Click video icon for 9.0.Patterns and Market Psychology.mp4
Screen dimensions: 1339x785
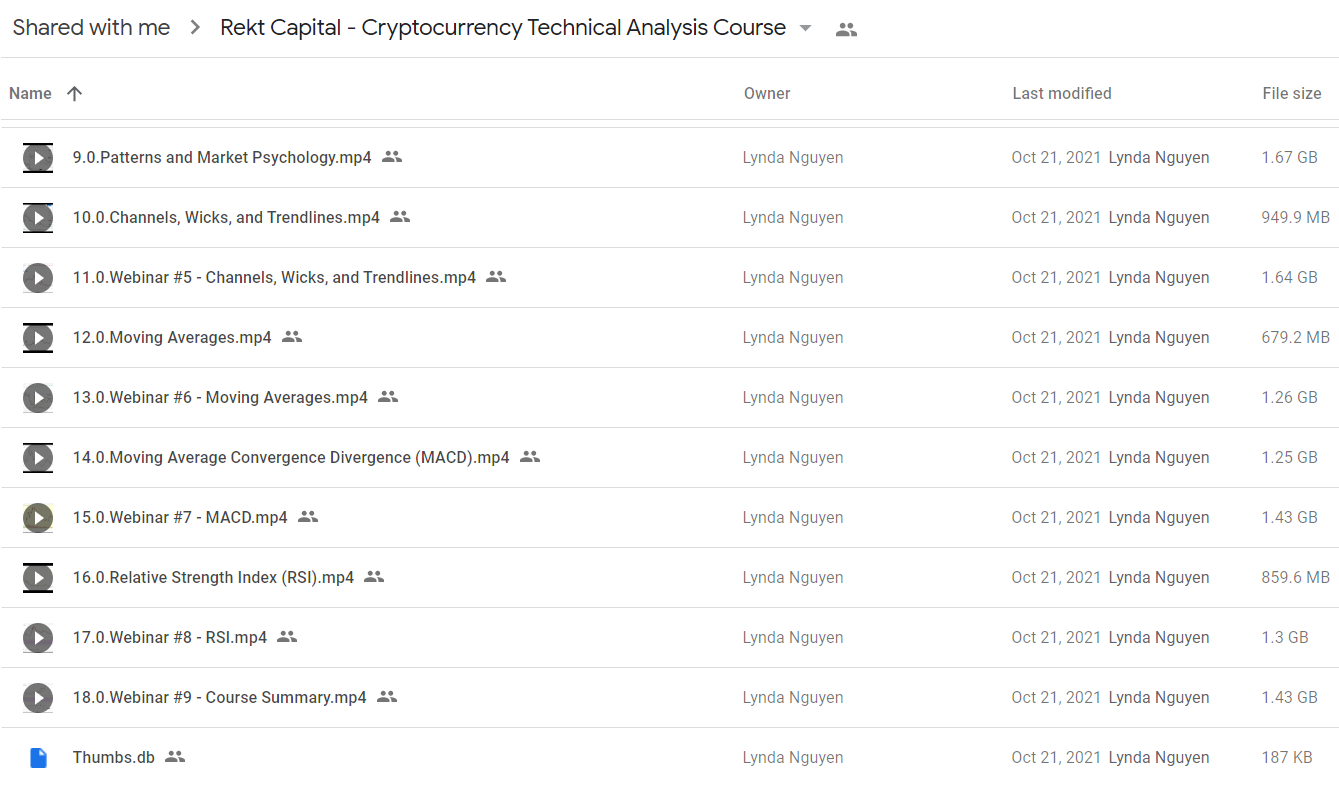[38, 157]
